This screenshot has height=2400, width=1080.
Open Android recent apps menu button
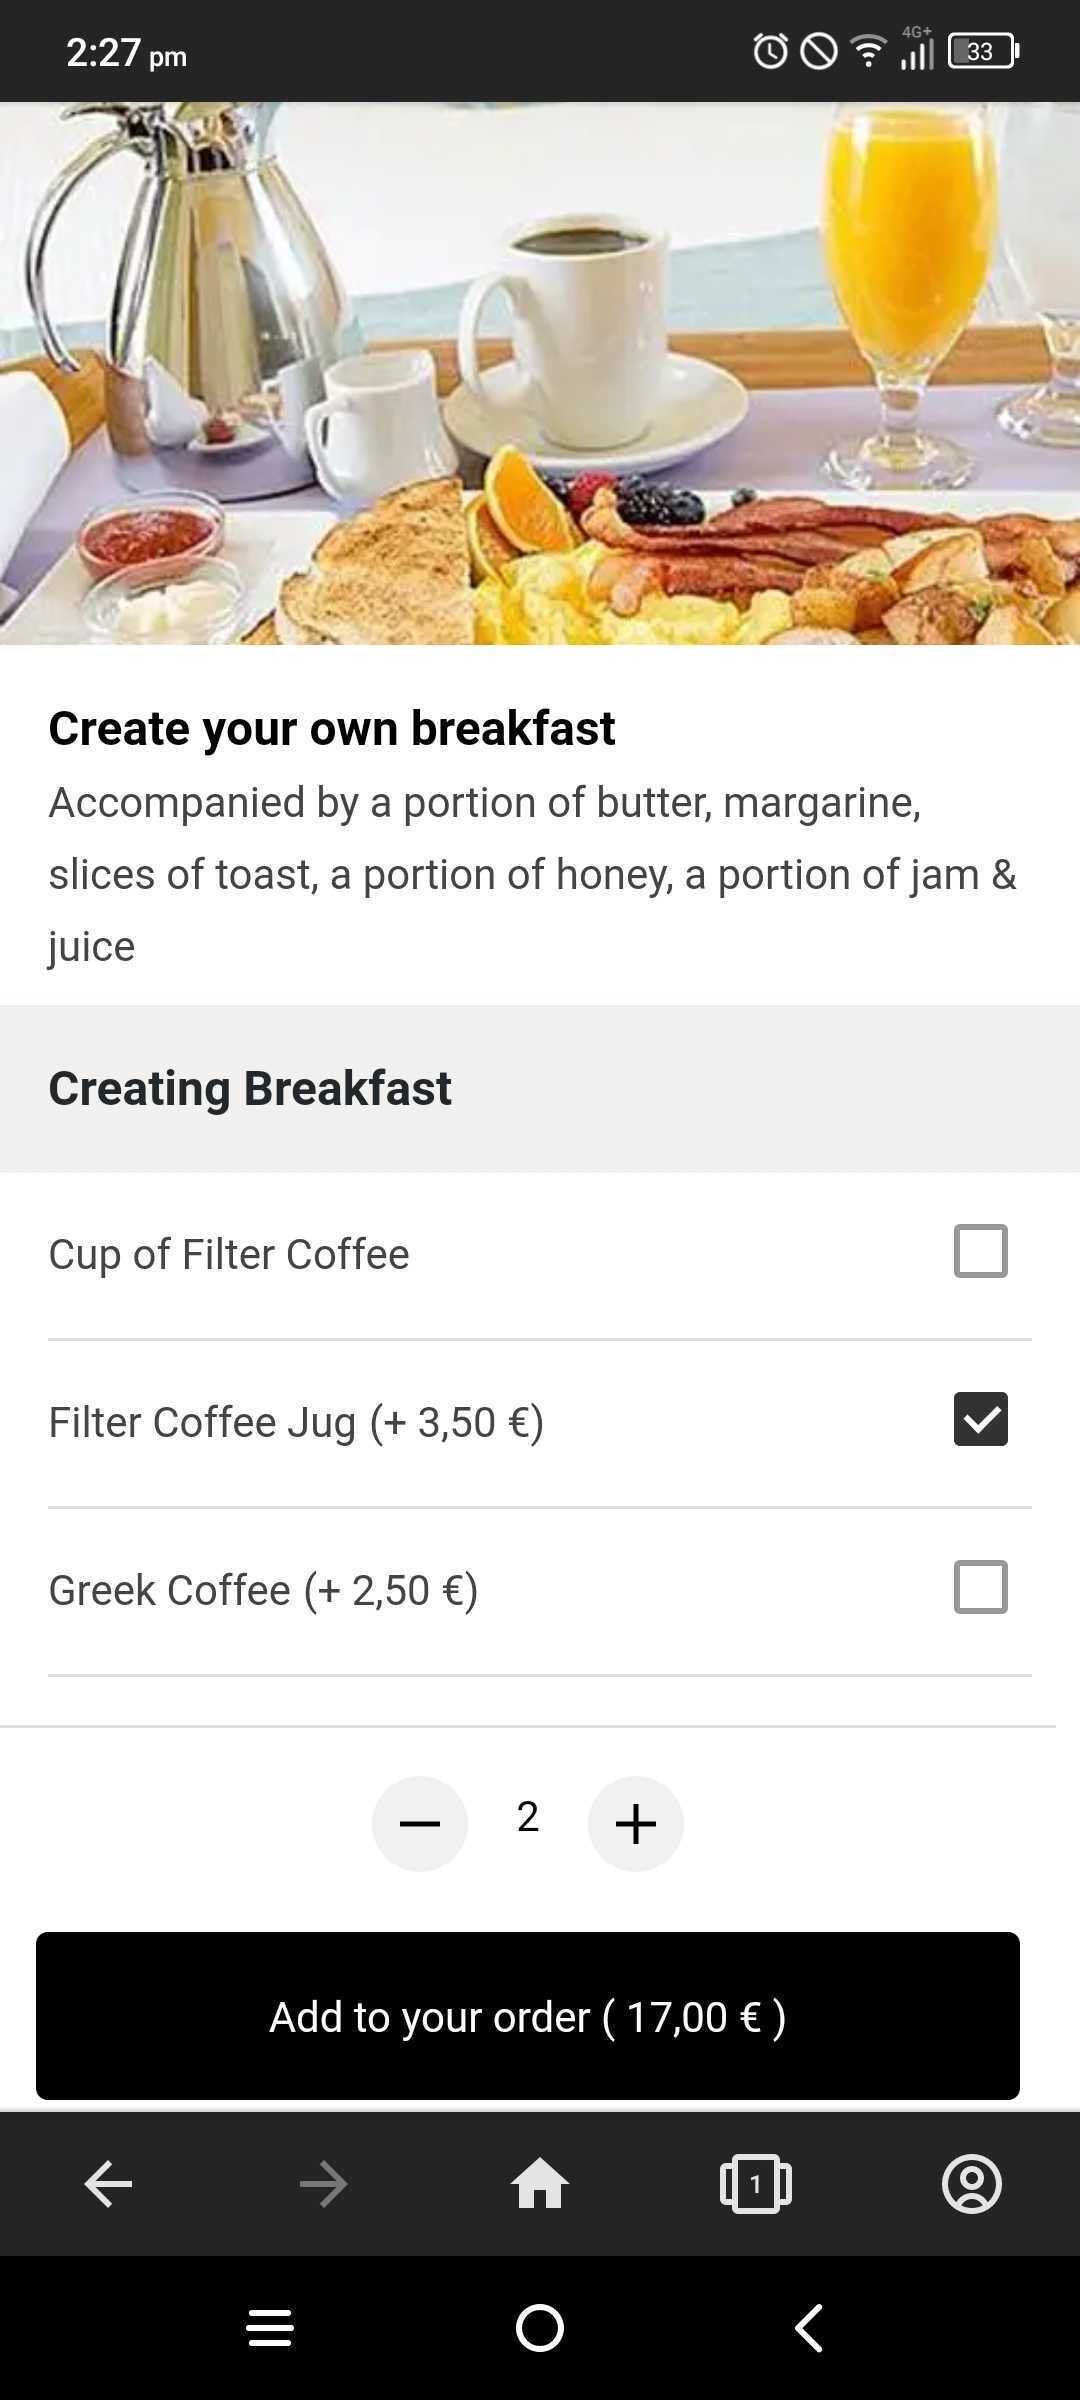tap(270, 2328)
